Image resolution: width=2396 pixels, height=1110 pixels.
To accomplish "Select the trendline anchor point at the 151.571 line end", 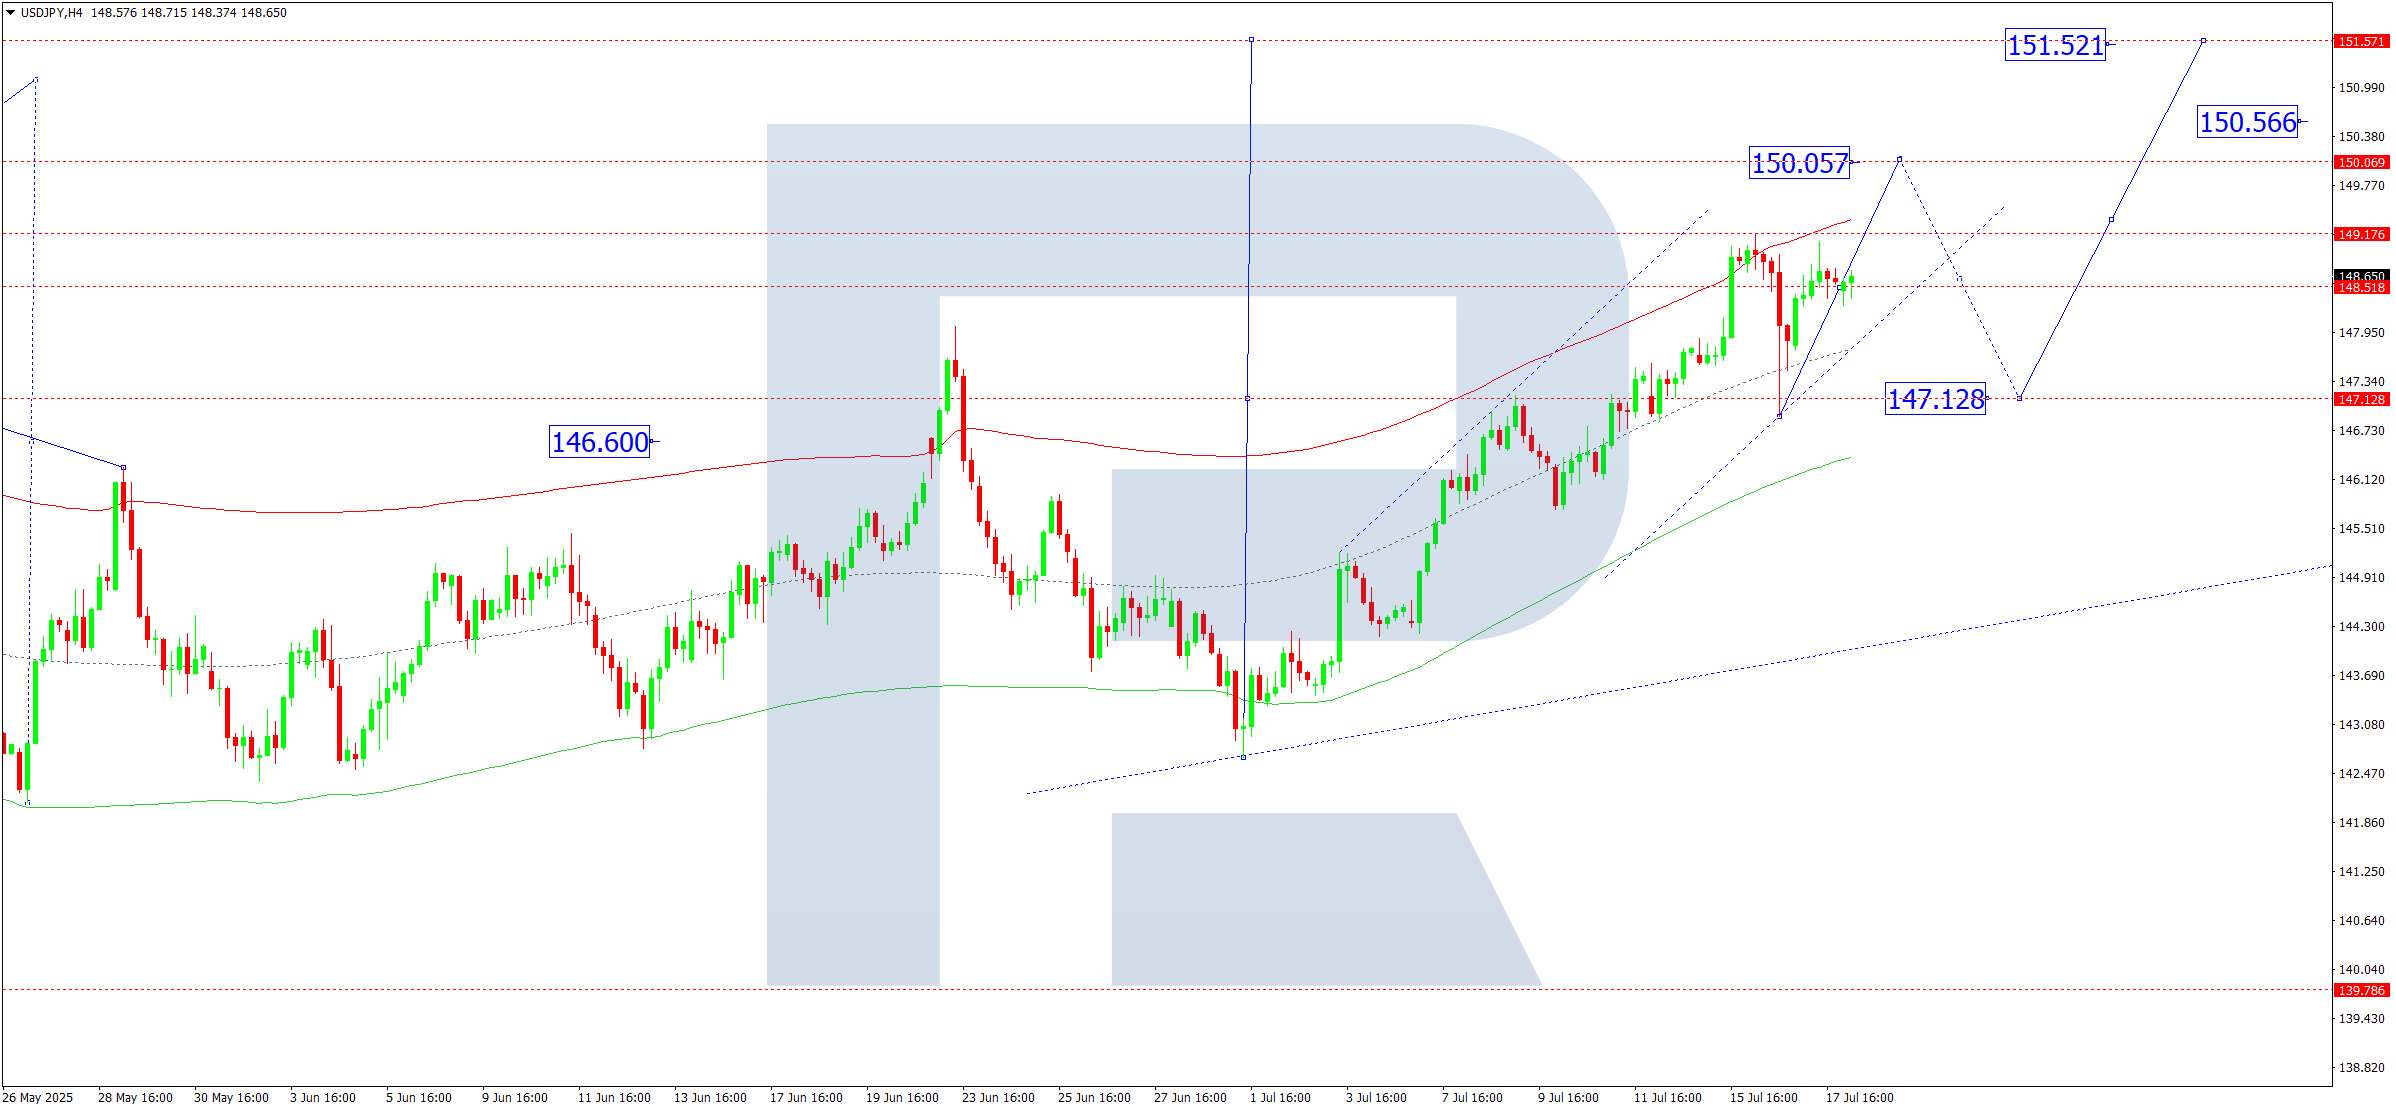I will 2204,41.
